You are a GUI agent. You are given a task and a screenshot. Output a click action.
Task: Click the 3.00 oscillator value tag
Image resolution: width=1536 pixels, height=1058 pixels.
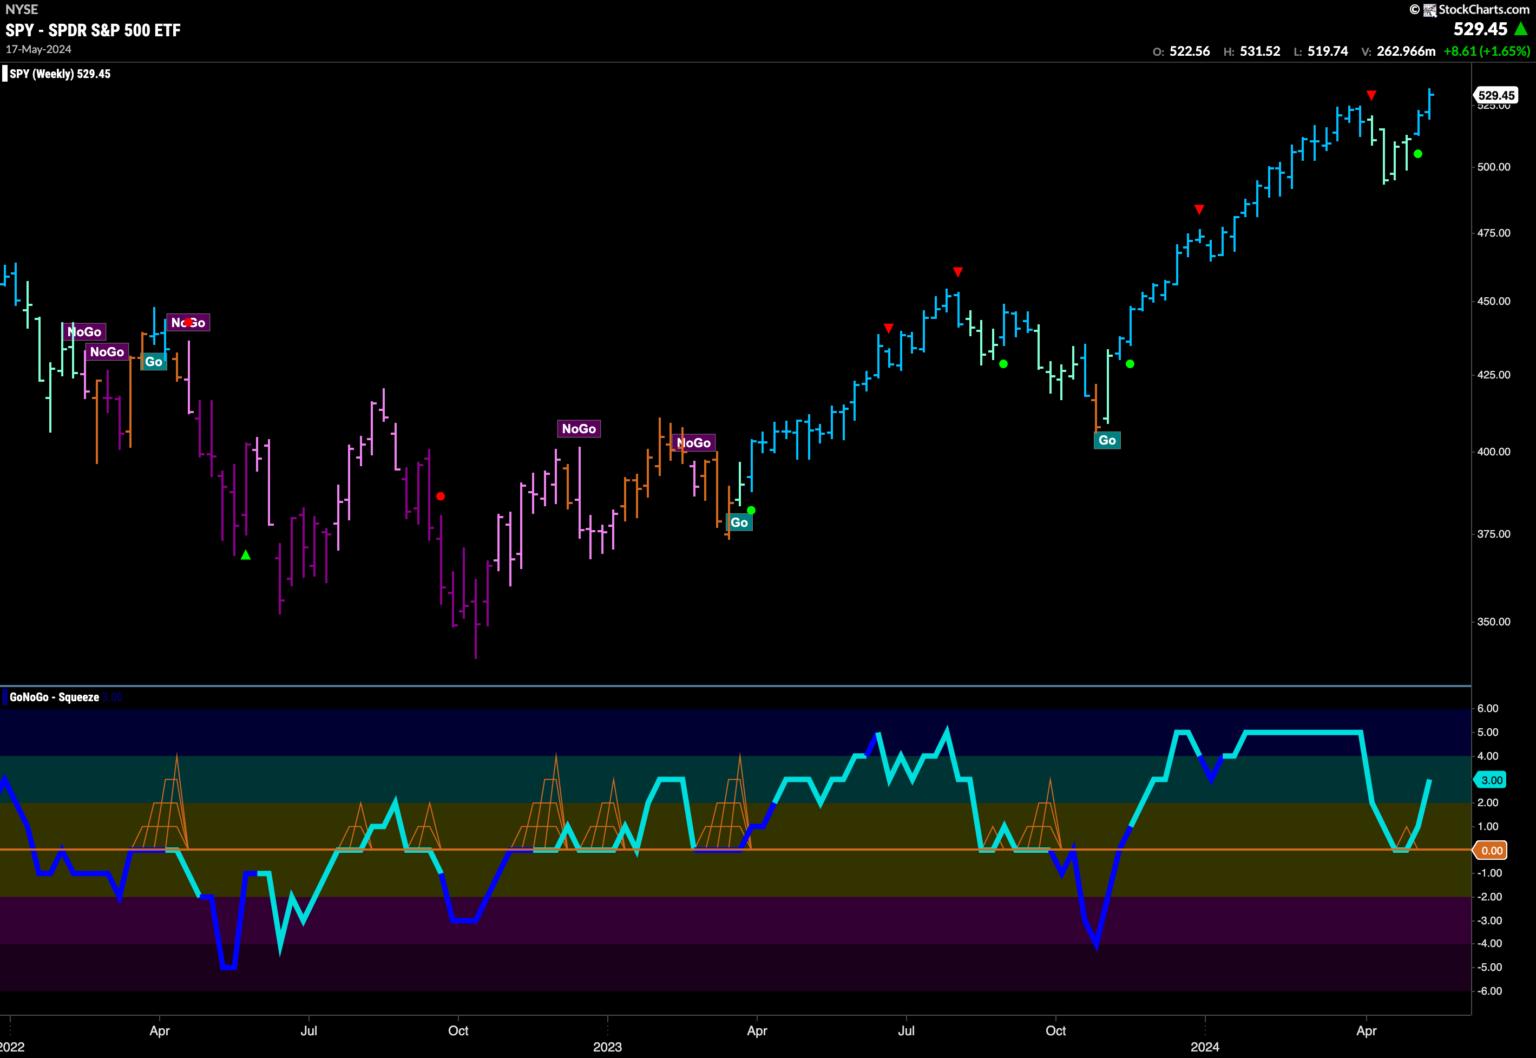(1491, 780)
